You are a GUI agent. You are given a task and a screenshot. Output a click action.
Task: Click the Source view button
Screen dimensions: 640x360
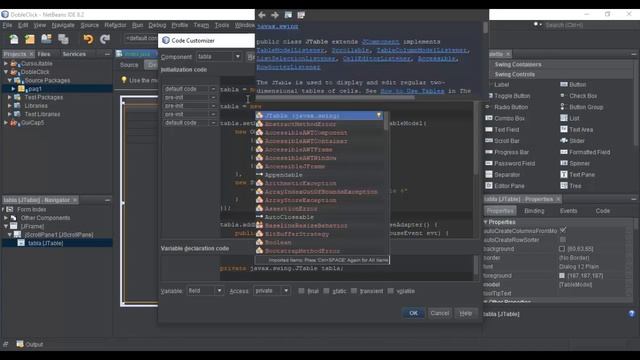click(x=129, y=65)
